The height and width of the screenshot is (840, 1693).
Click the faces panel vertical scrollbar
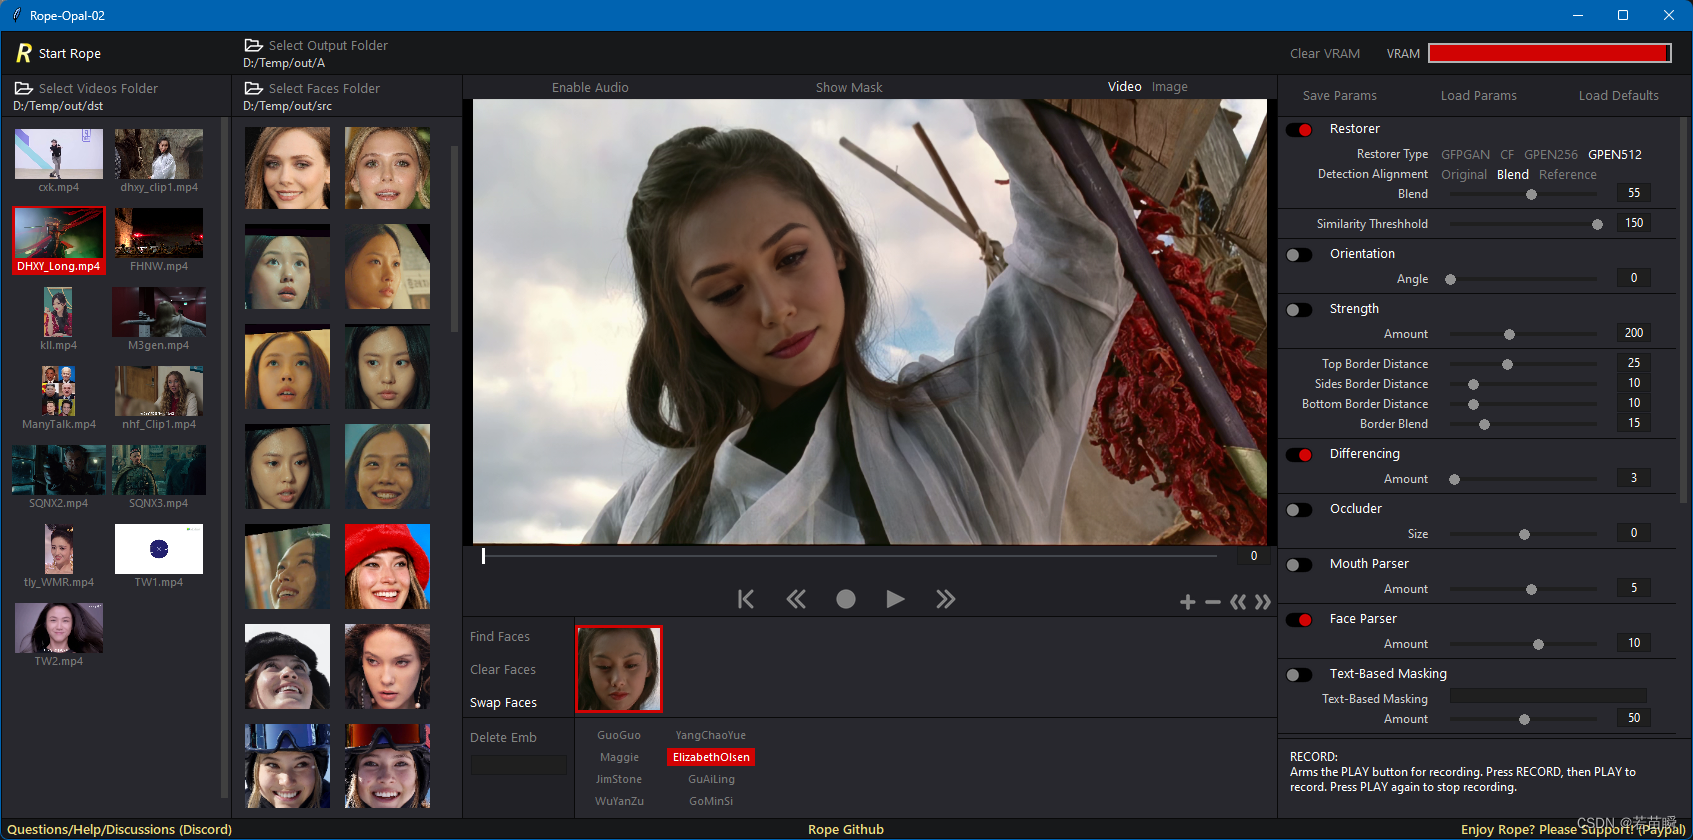click(x=455, y=238)
